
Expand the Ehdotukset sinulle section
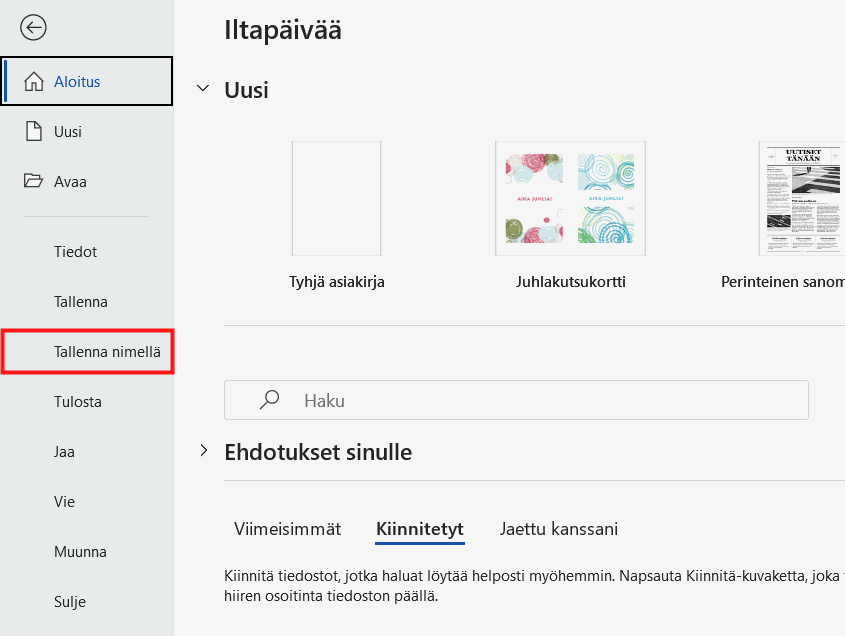[x=204, y=451]
